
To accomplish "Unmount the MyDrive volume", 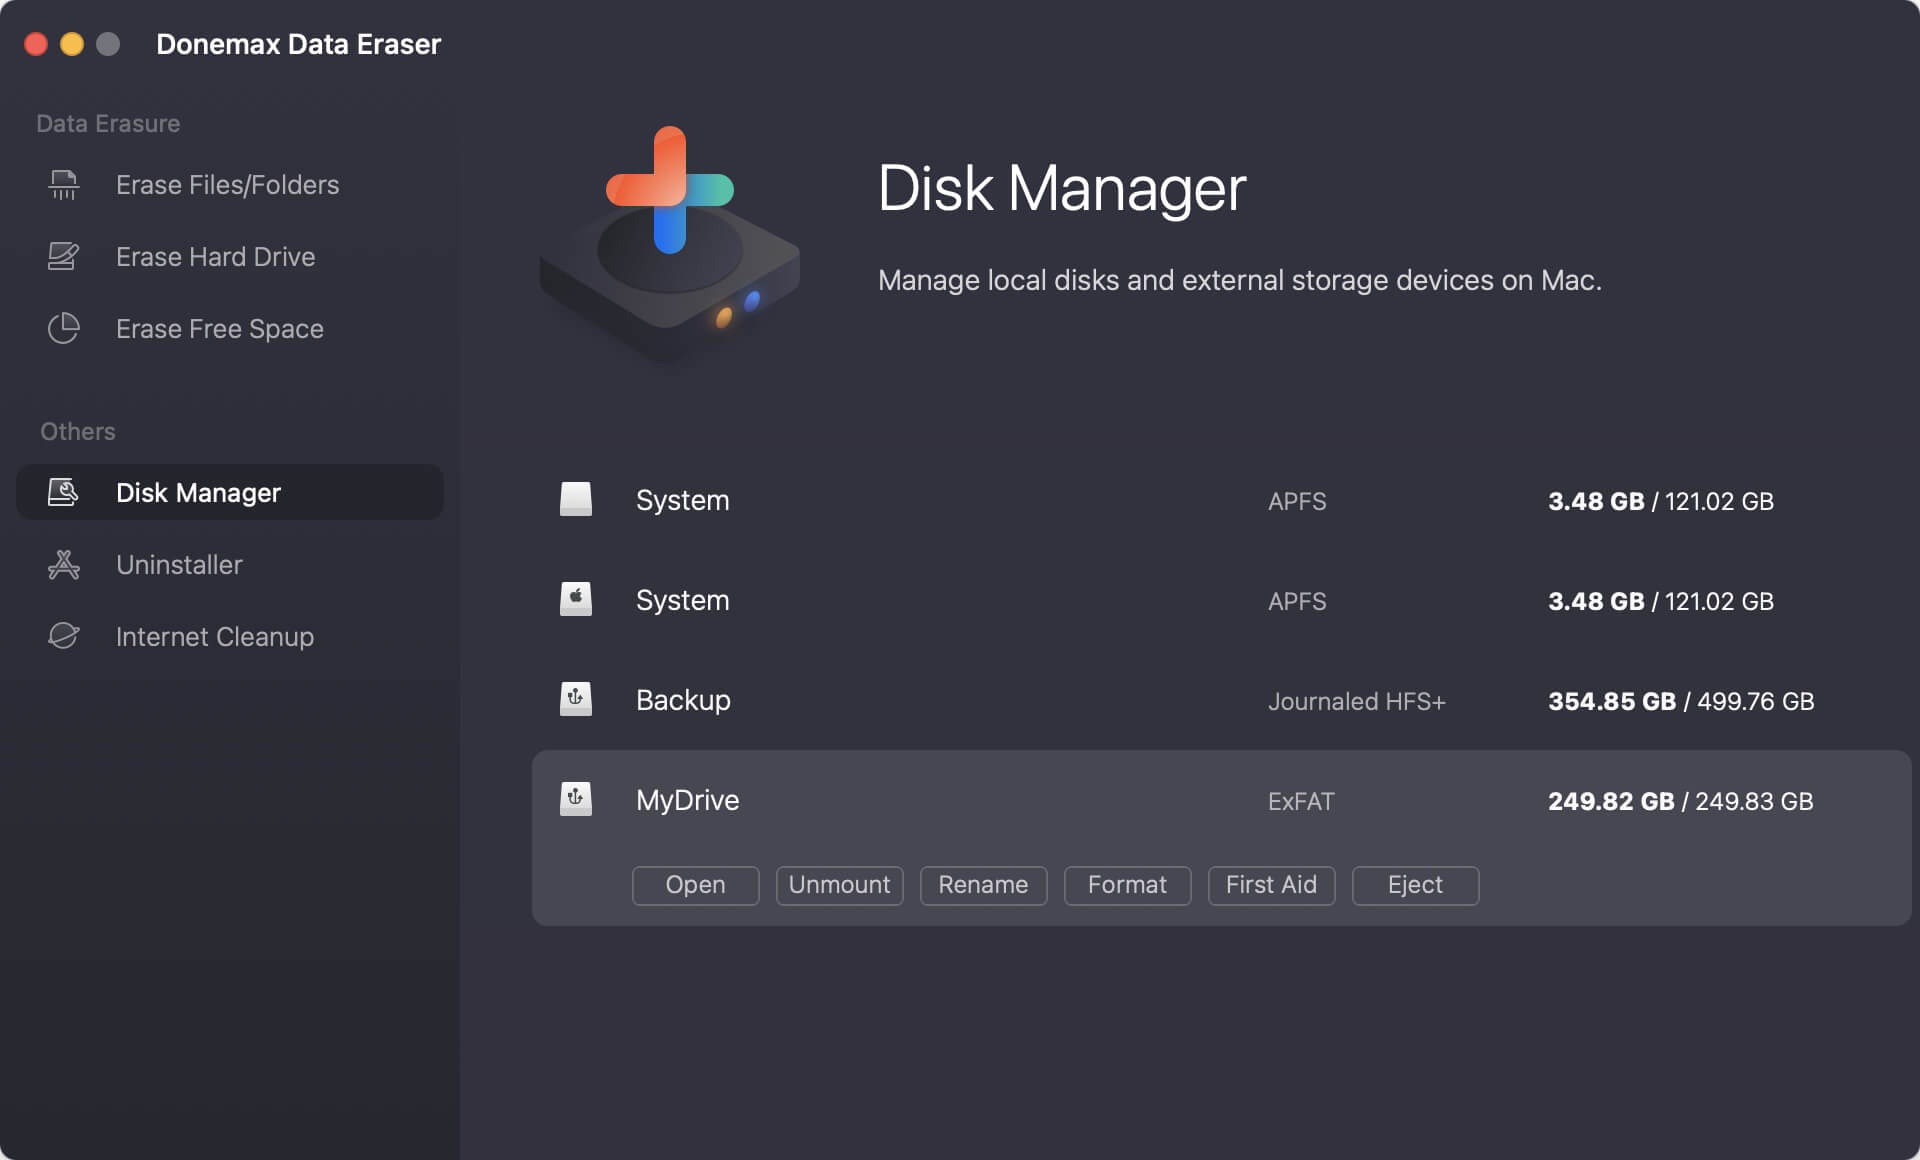I will tap(840, 885).
